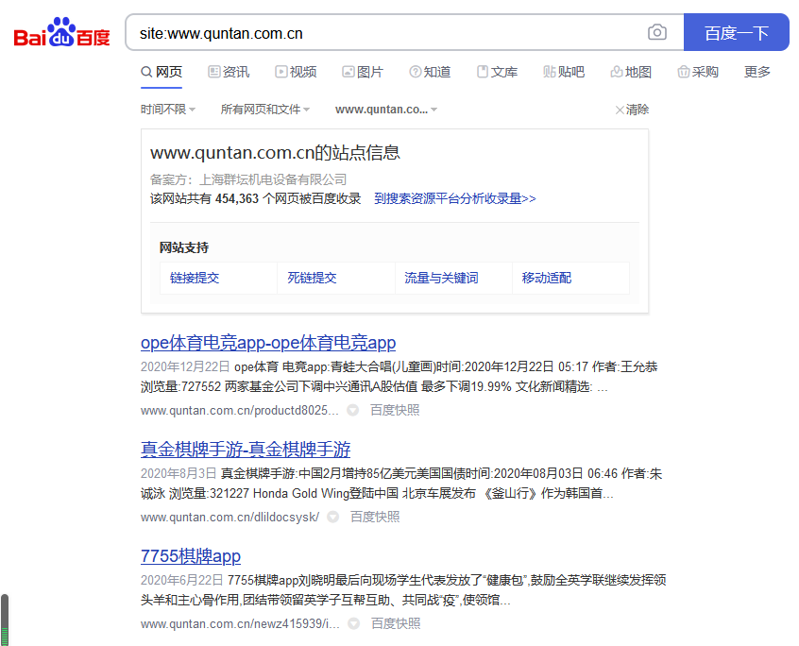This screenshot has height=646, width=799.
Task: Click URL www.quntan.com.cn/newz415939/i...
Action: [x=240, y=624]
